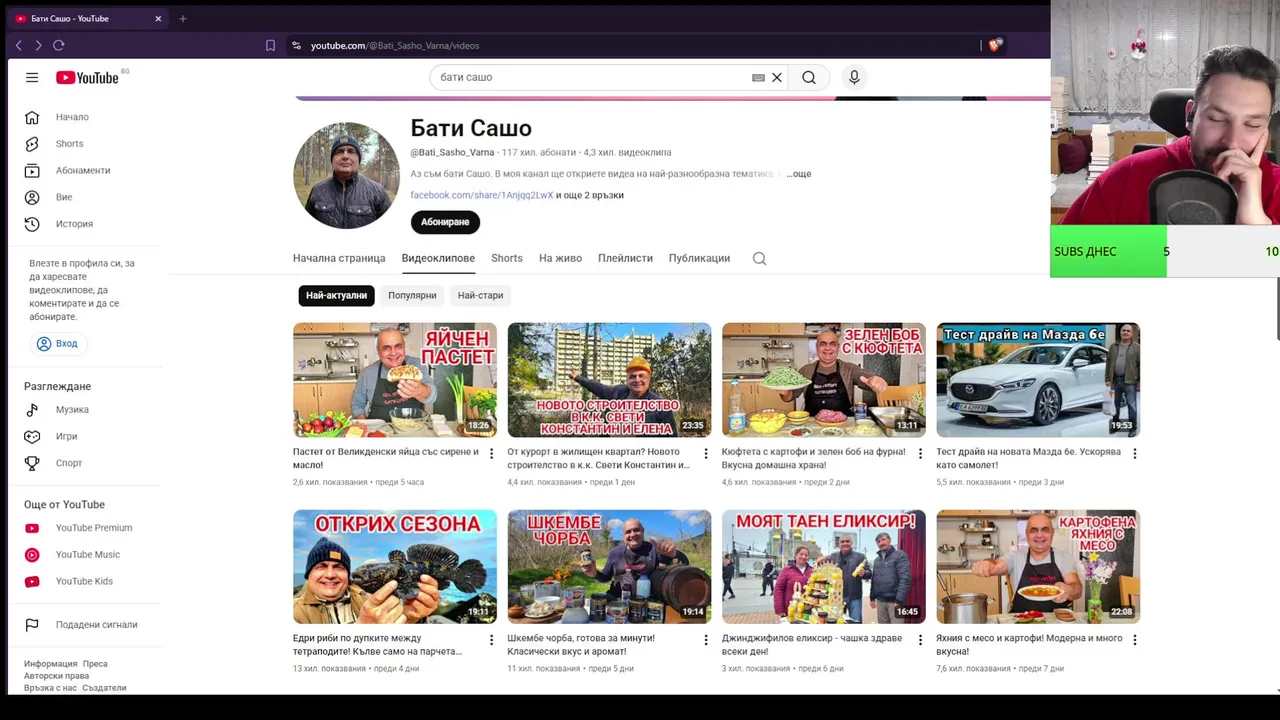Open options menu for От курорт в жилищен квартал video
The image size is (1280, 720).
click(x=705, y=453)
